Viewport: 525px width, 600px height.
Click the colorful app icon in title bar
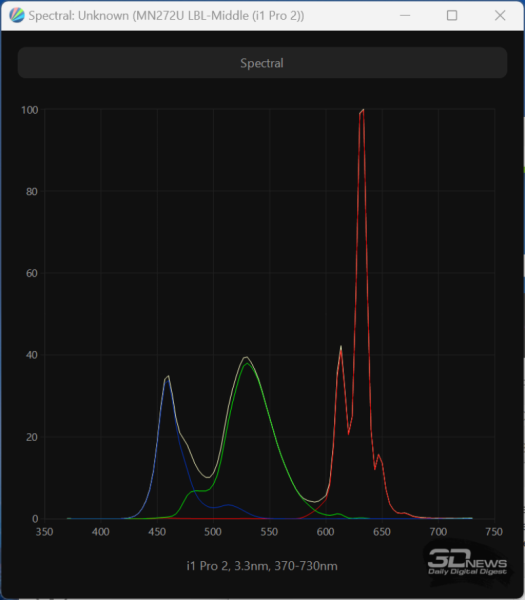pyautogui.click(x=17, y=16)
